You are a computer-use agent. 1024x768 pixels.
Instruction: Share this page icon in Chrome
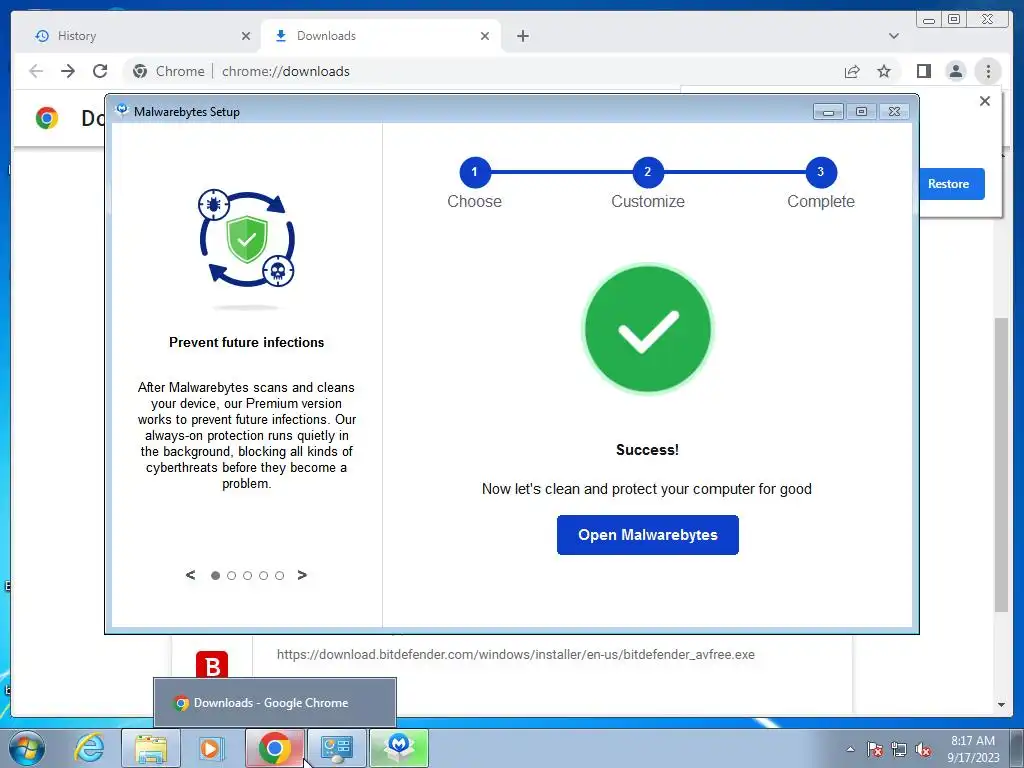pos(852,71)
